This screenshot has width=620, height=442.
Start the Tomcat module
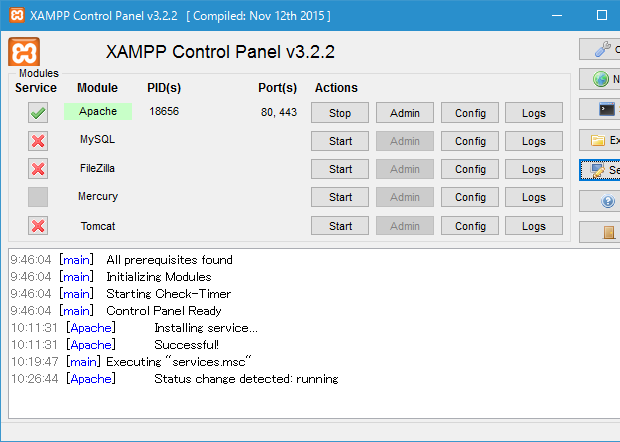point(340,226)
